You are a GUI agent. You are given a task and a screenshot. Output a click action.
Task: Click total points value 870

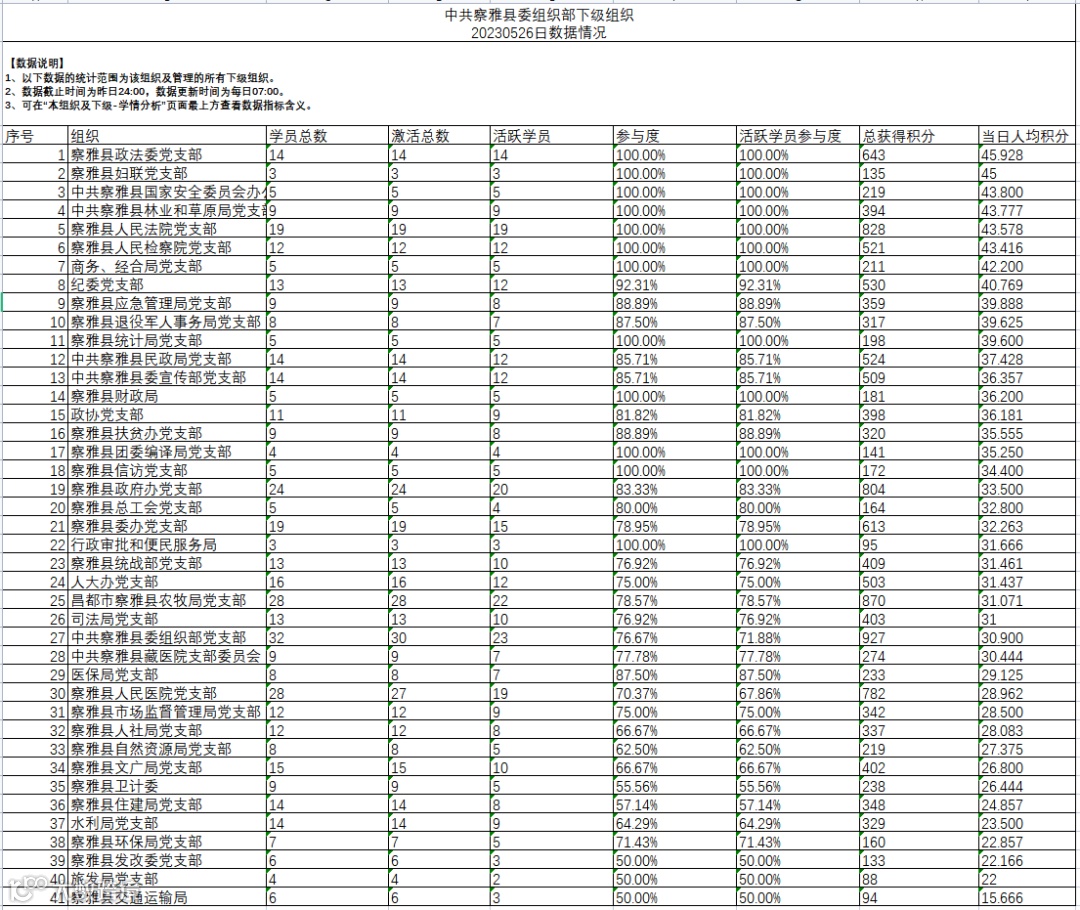click(x=920, y=601)
